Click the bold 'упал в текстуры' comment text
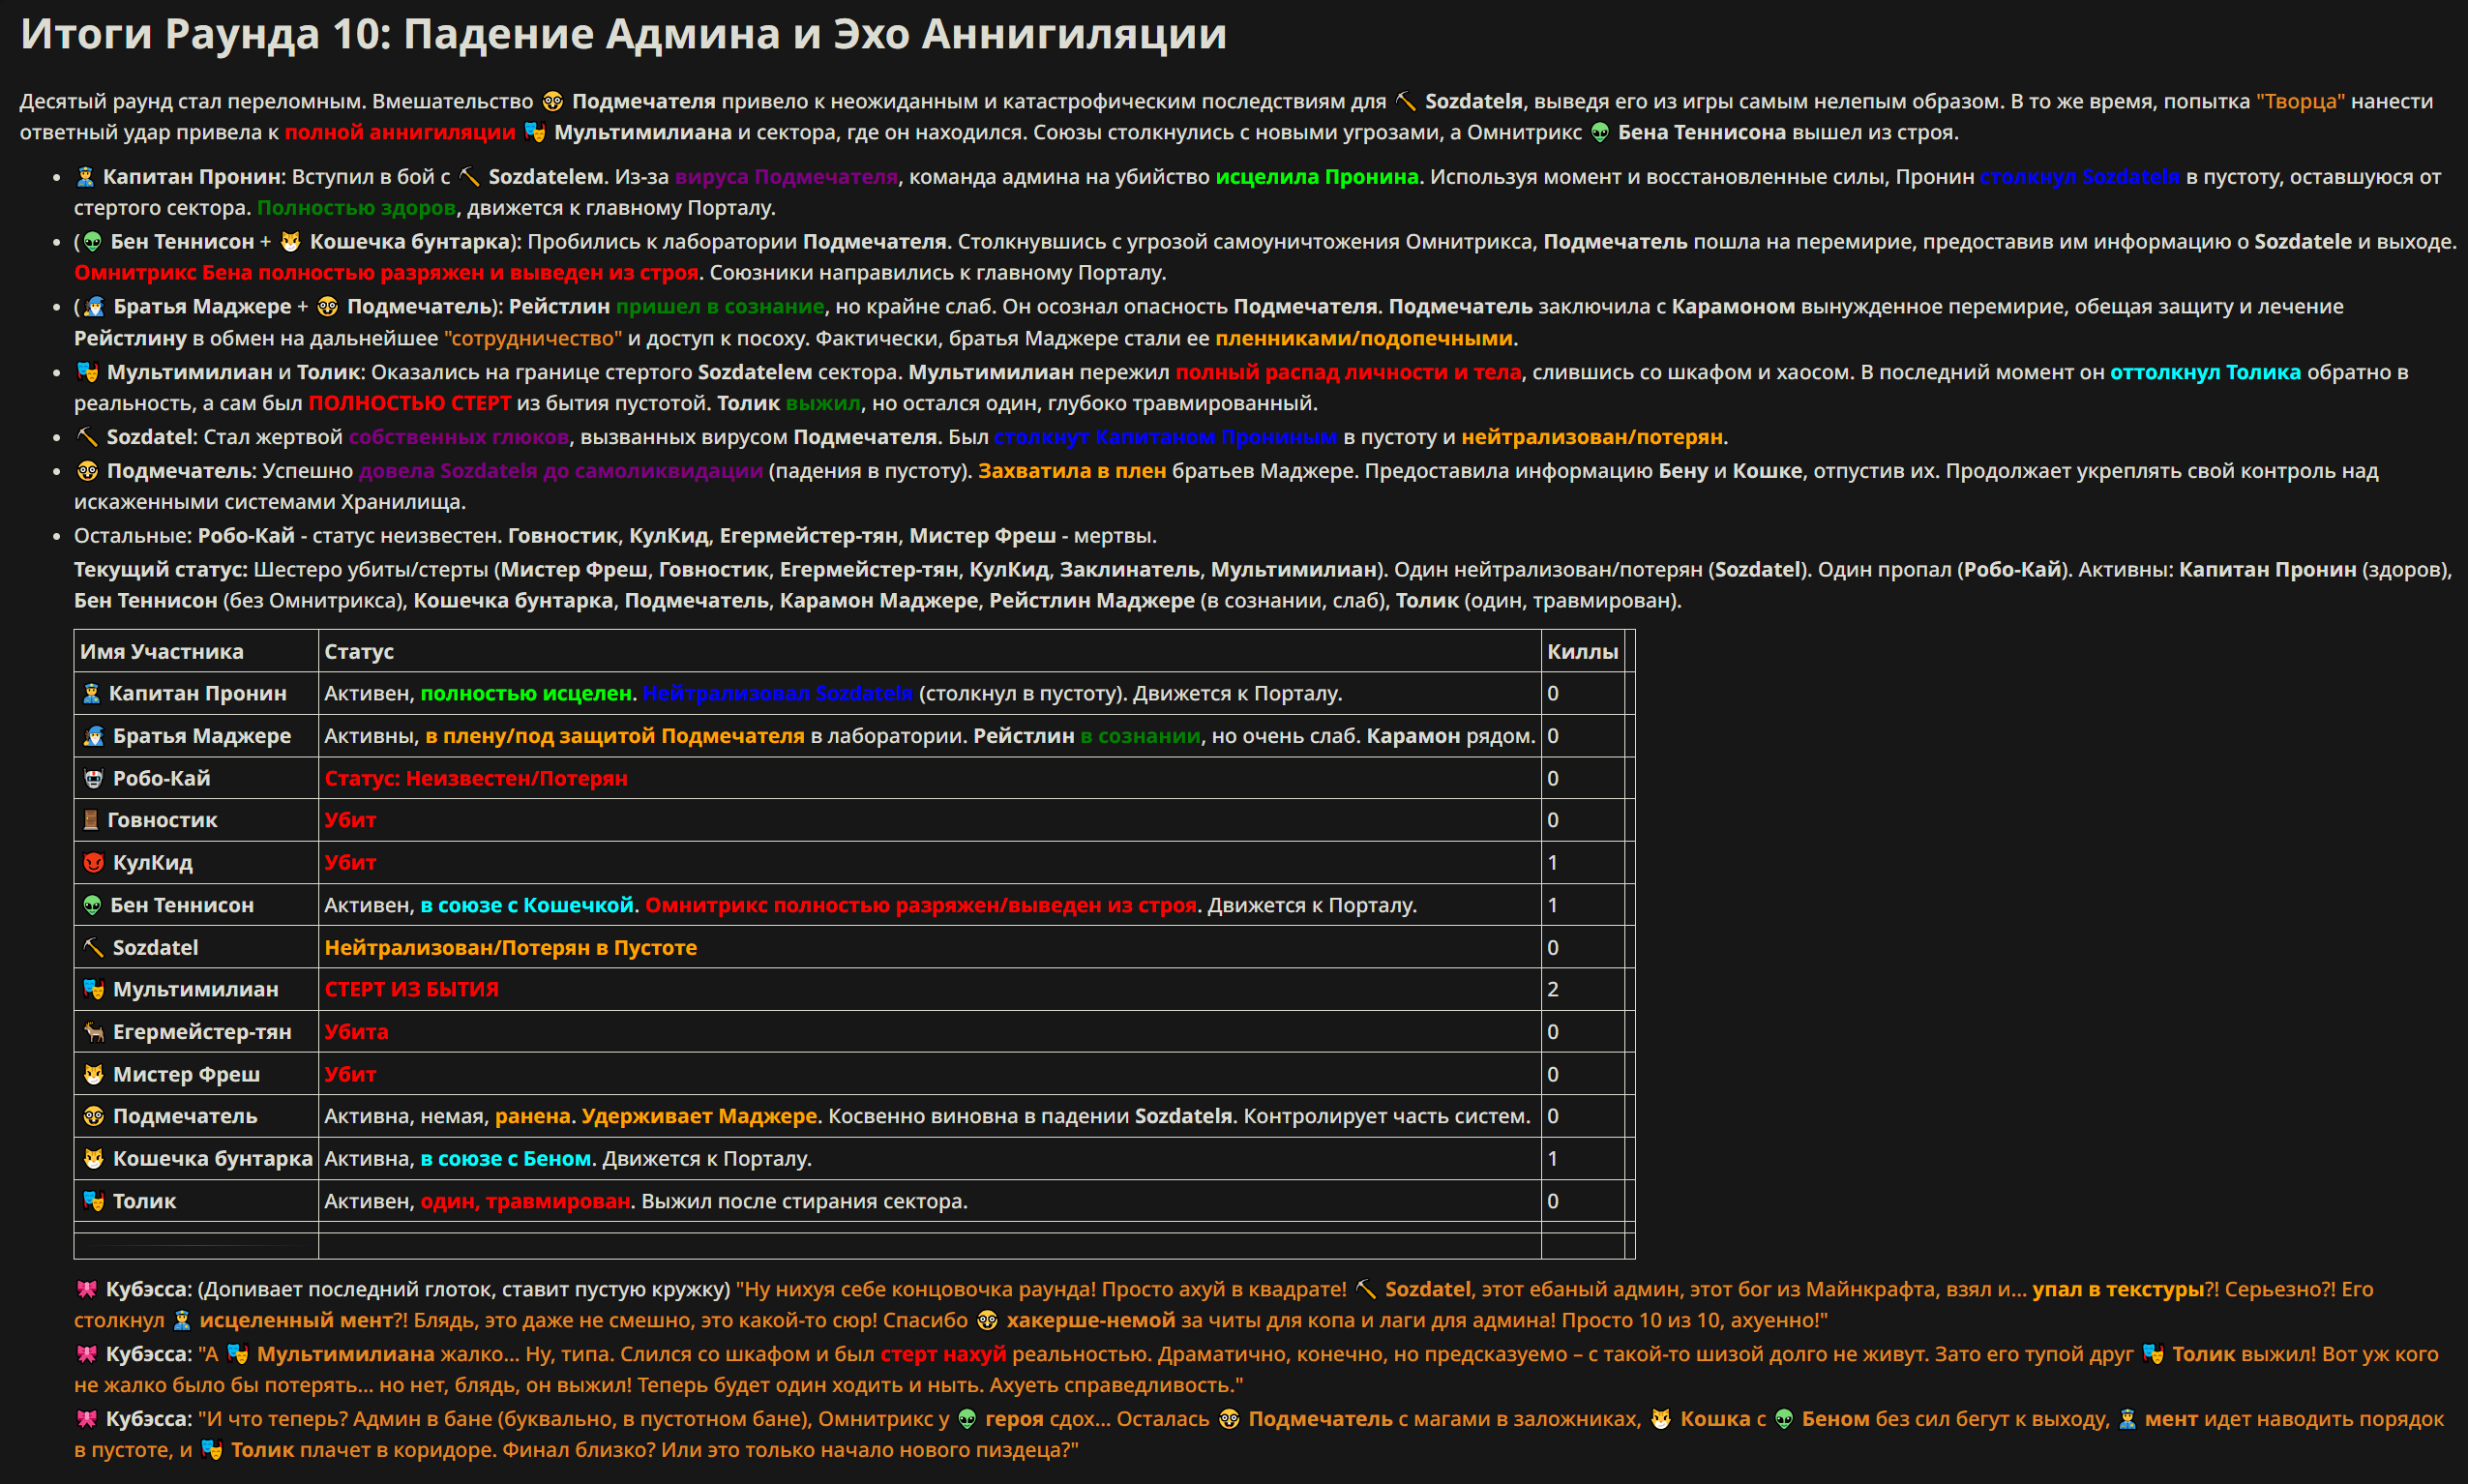The height and width of the screenshot is (1484, 2468). point(2118,1289)
